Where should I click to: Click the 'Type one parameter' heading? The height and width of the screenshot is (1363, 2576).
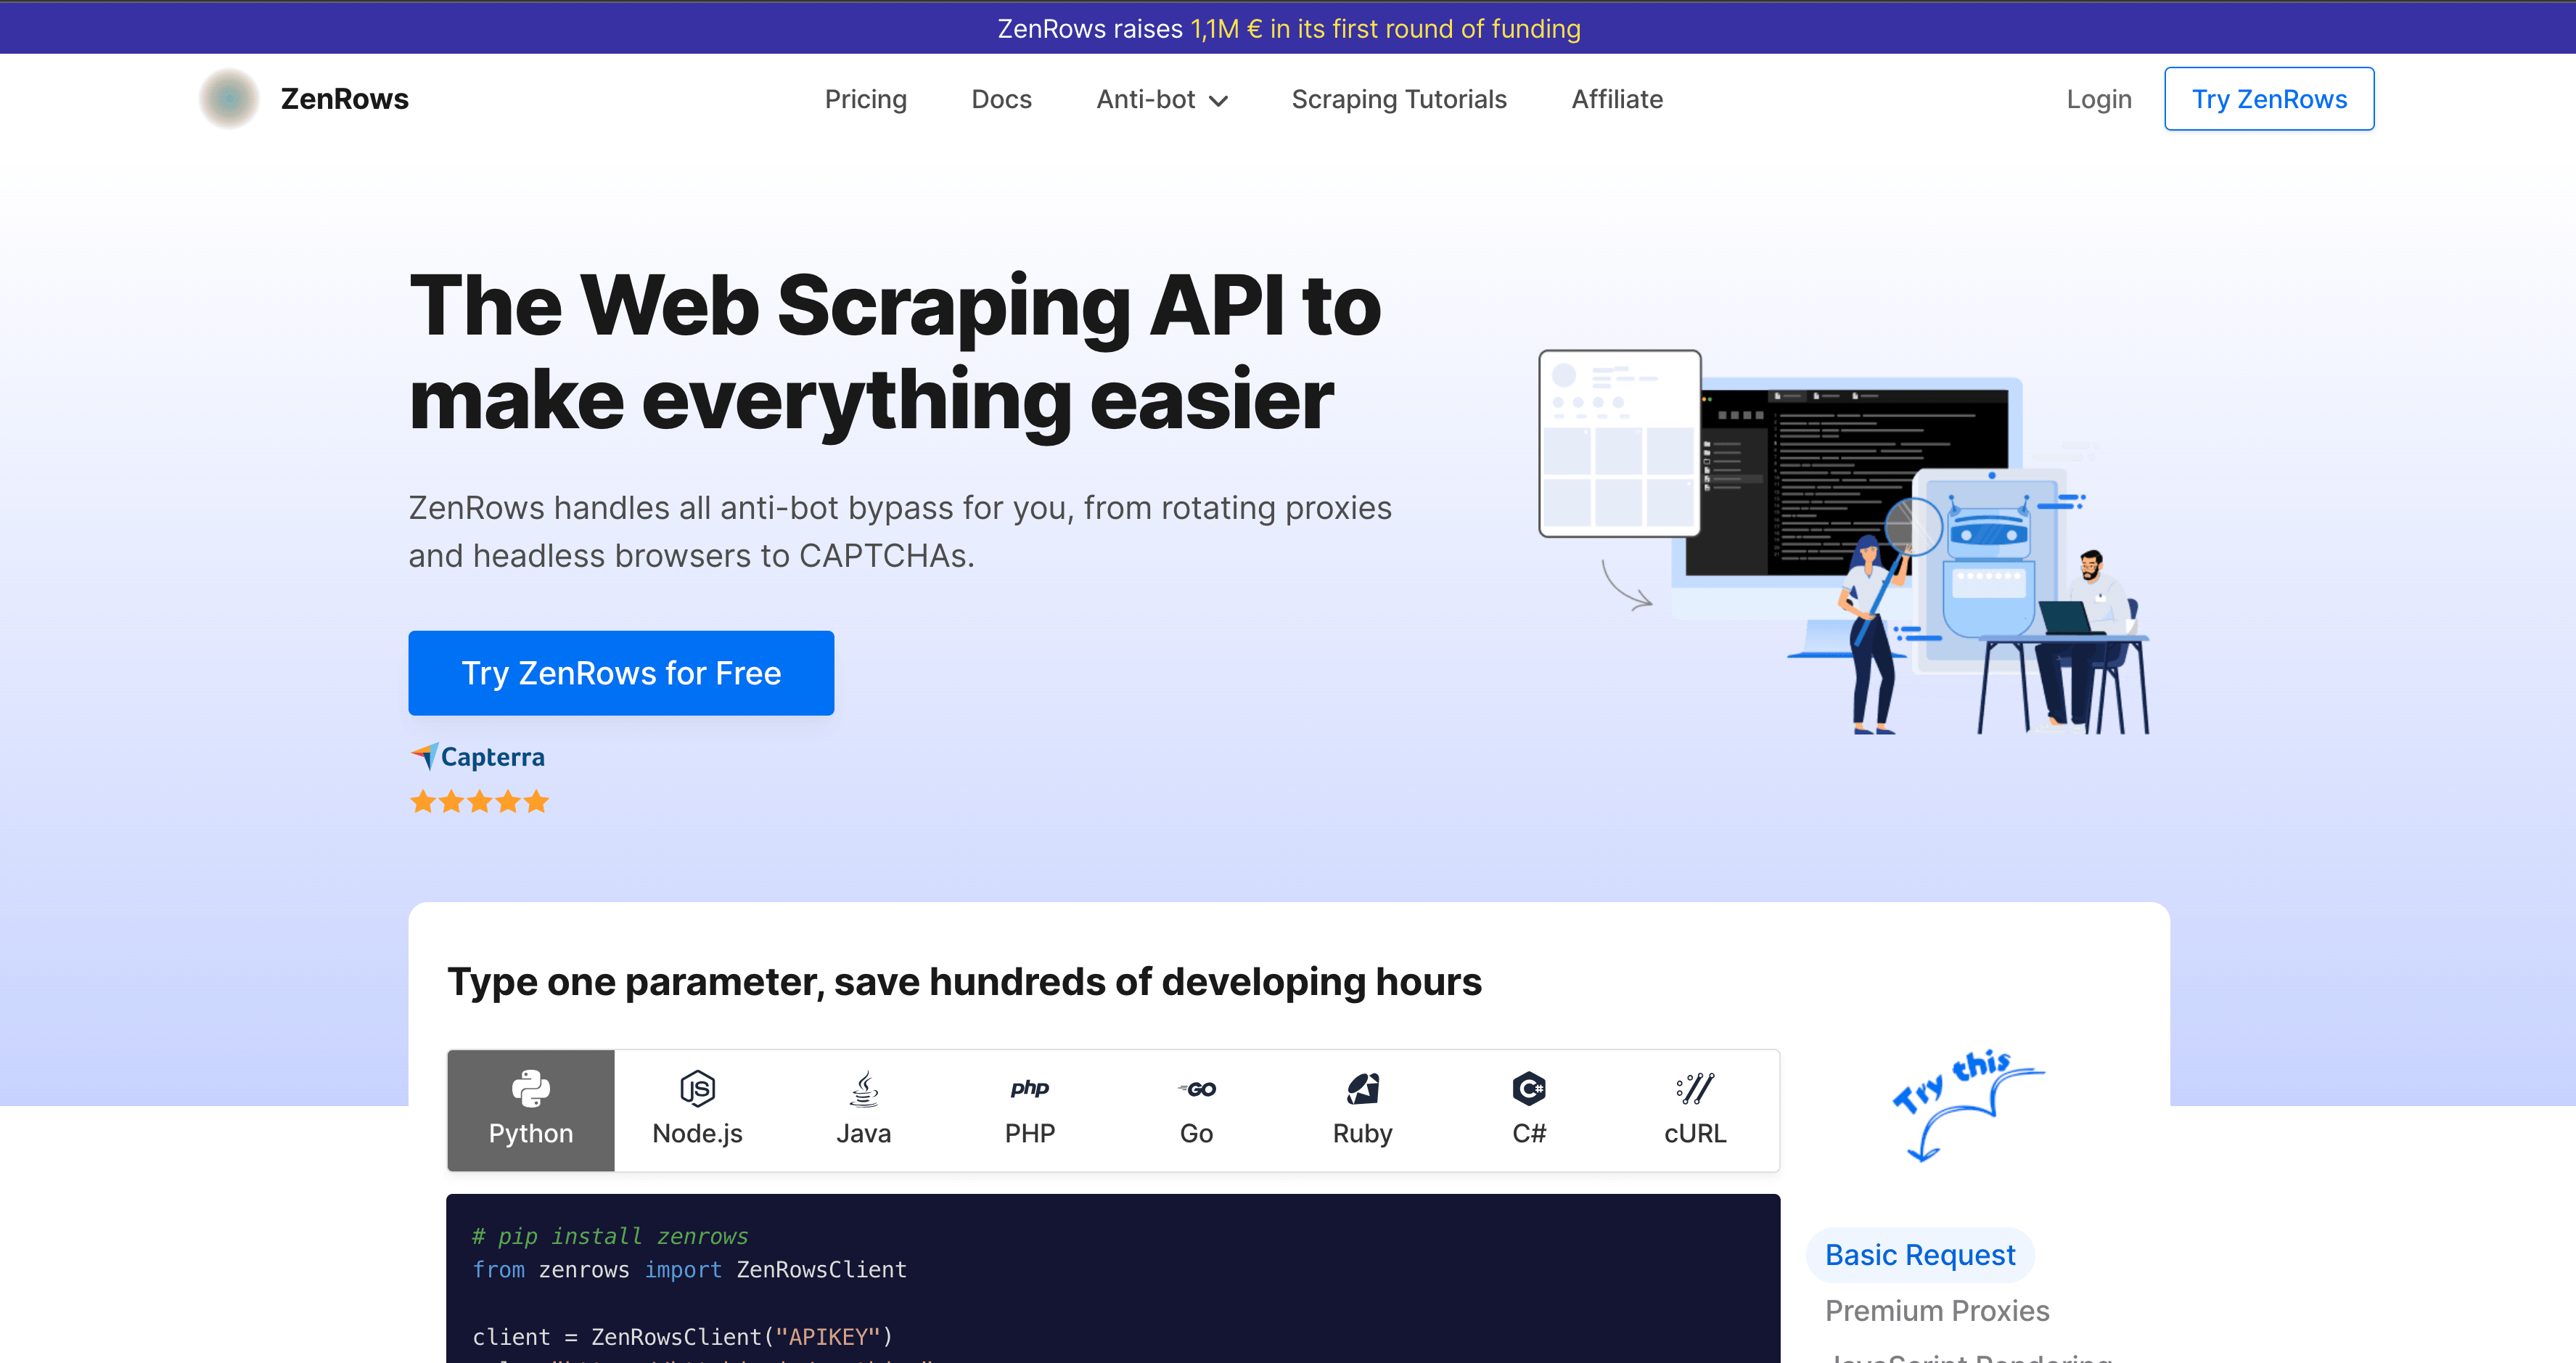tap(964, 982)
